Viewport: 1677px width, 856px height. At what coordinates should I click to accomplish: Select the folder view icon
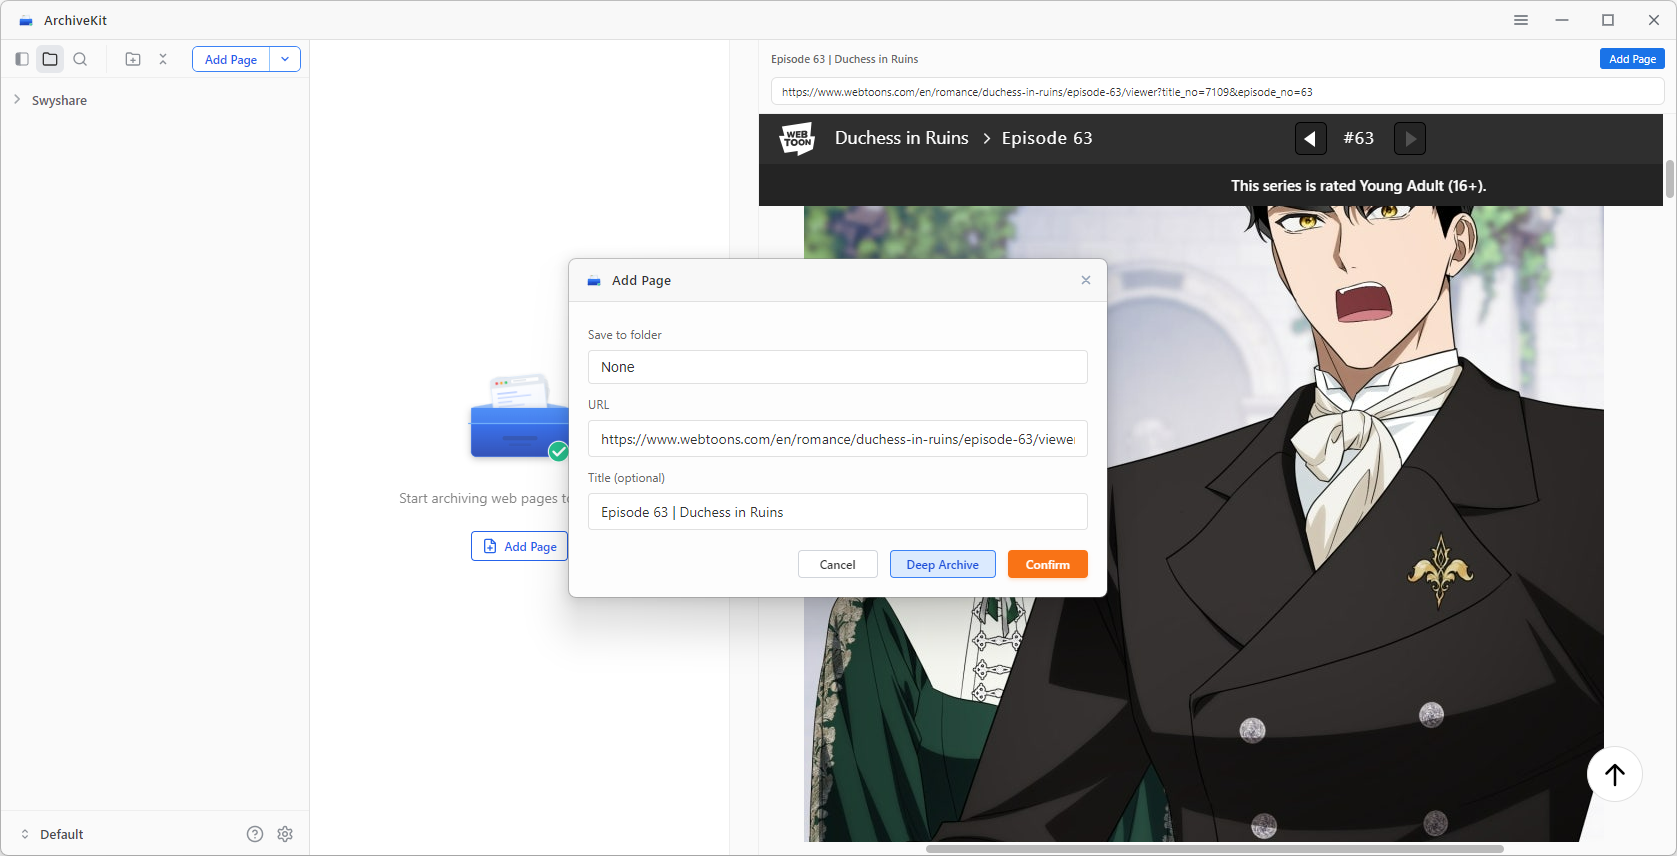[x=50, y=59]
